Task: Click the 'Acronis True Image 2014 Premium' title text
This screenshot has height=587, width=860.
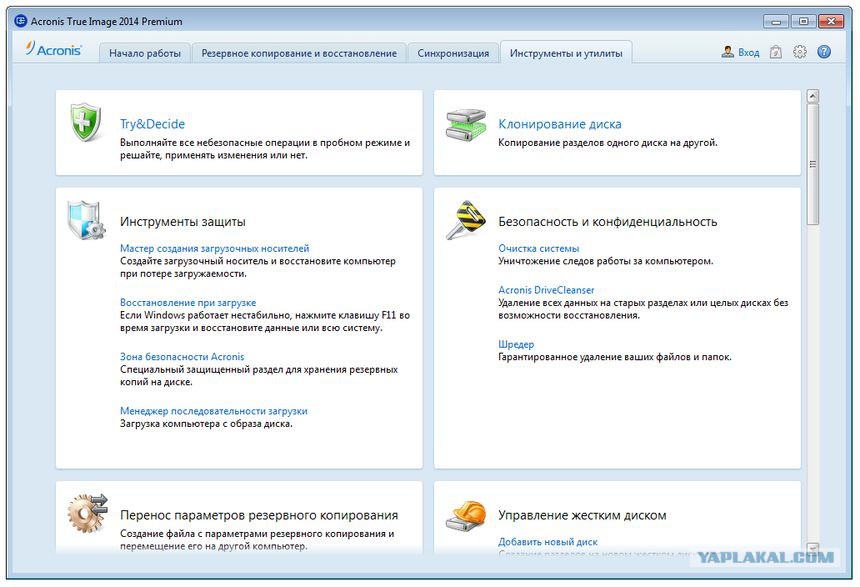Action: point(106,21)
